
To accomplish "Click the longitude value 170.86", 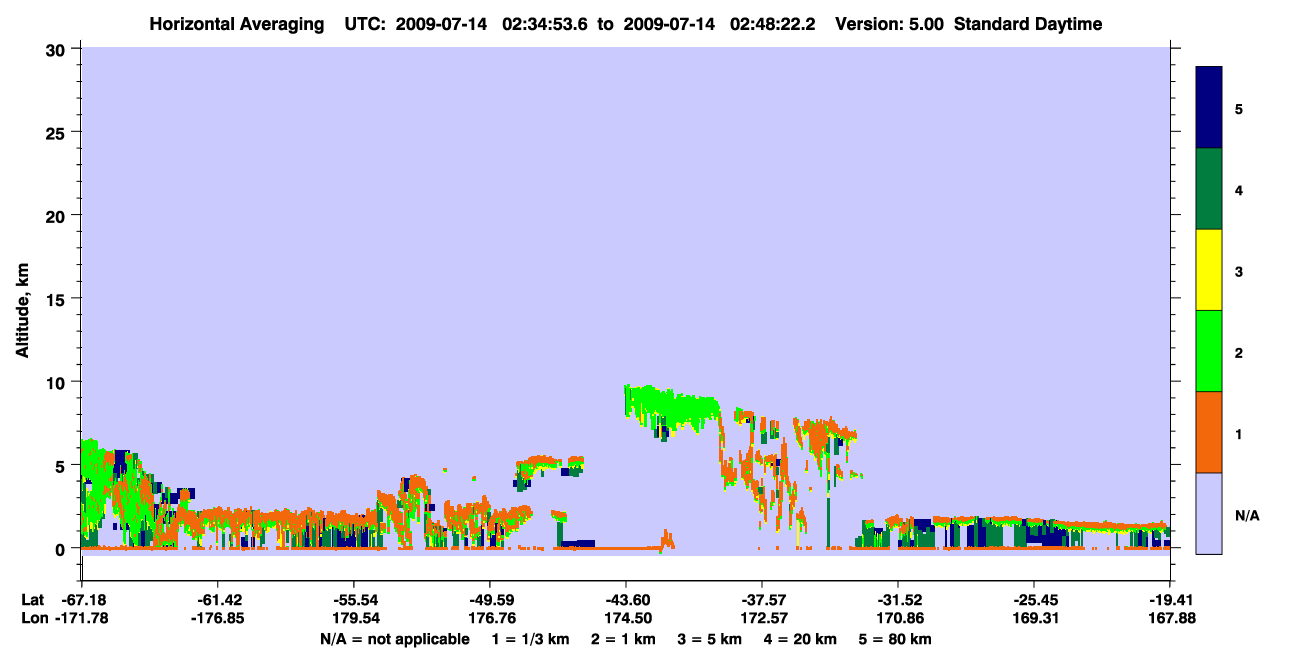I will tap(898, 618).
